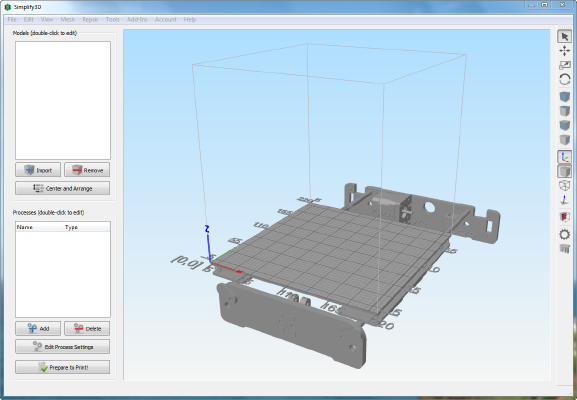
Task: Toggle point normals display
Action: tap(564, 200)
